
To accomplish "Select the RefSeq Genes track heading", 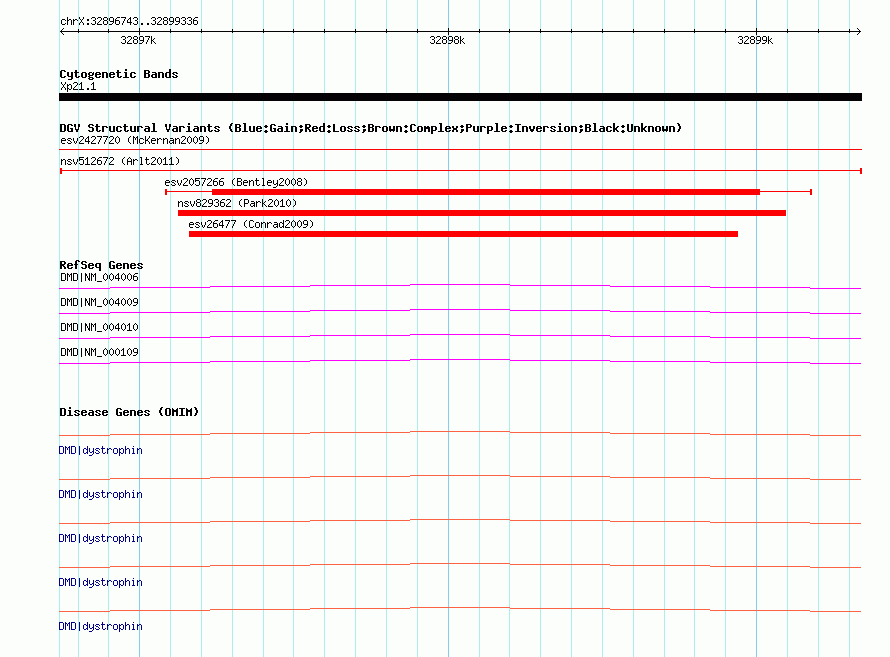I will pos(101,265).
